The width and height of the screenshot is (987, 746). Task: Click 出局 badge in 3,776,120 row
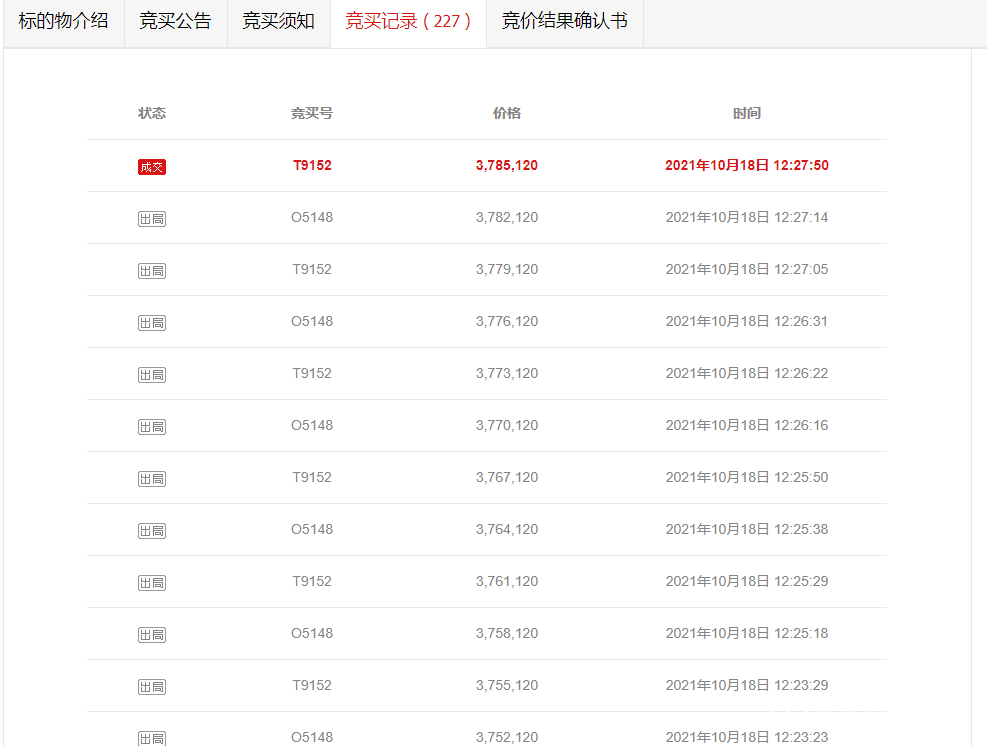click(152, 323)
